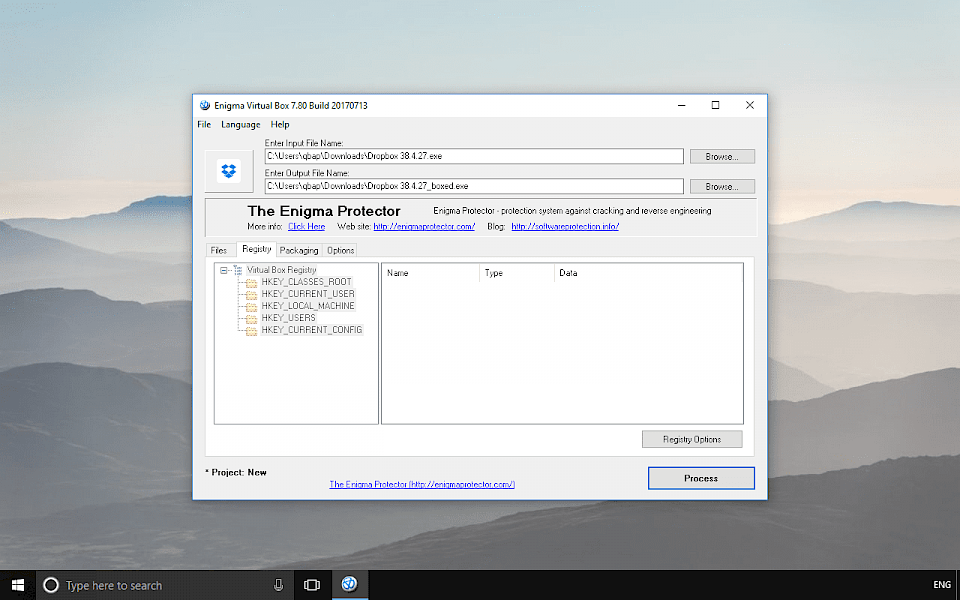
Task: Click the Enigma Virtual Box title bar icon
Action: point(204,105)
